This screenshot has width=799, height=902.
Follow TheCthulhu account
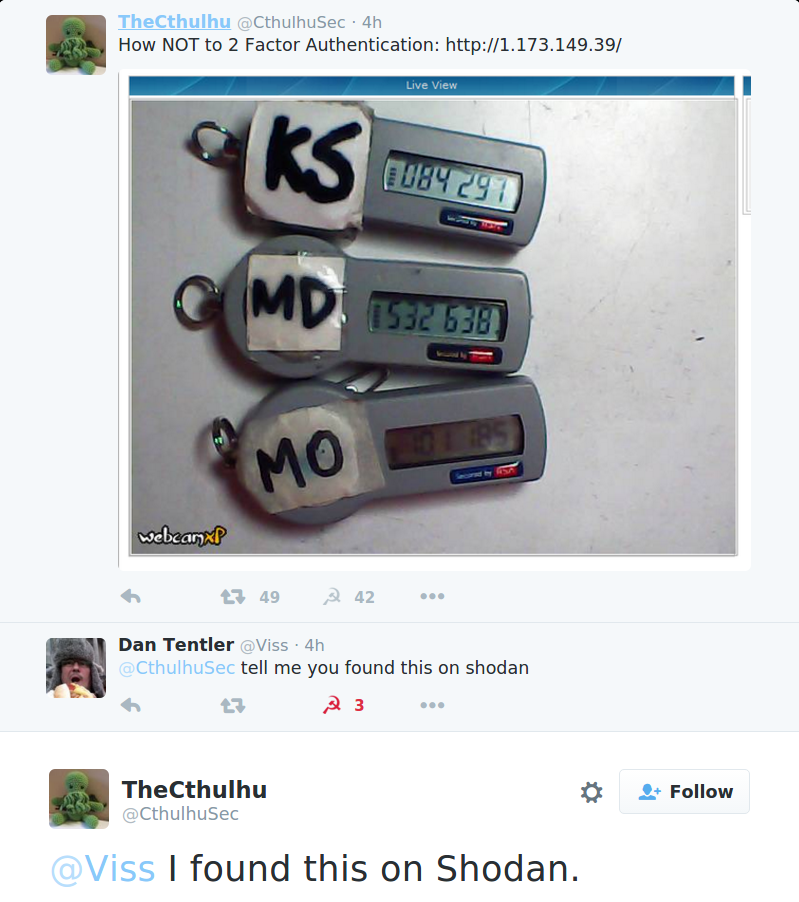685,792
